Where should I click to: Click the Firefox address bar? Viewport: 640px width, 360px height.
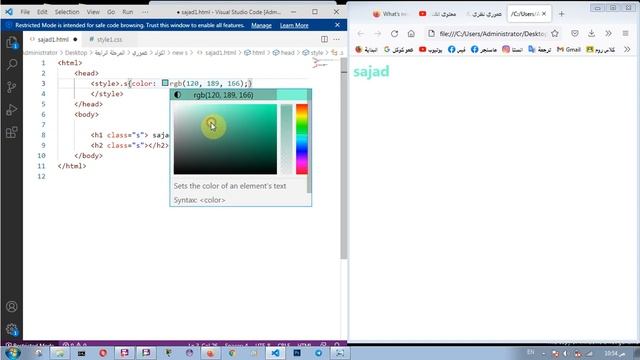click(492, 33)
